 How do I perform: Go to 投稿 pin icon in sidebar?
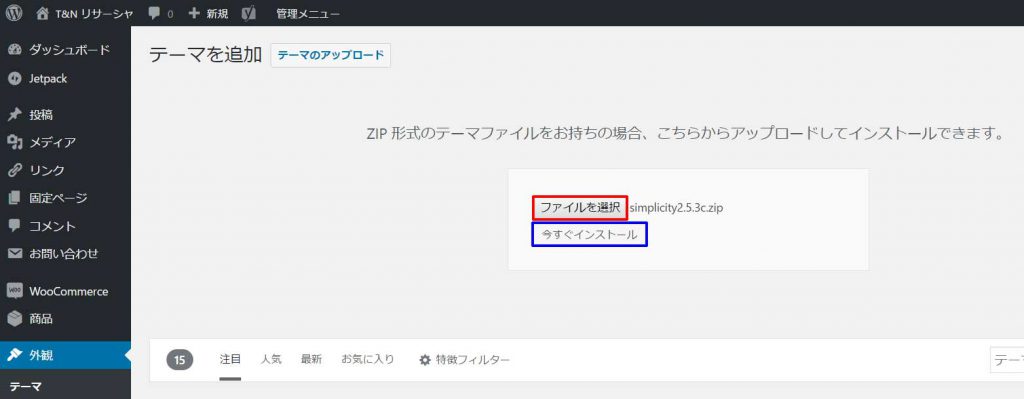coord(14,115)
